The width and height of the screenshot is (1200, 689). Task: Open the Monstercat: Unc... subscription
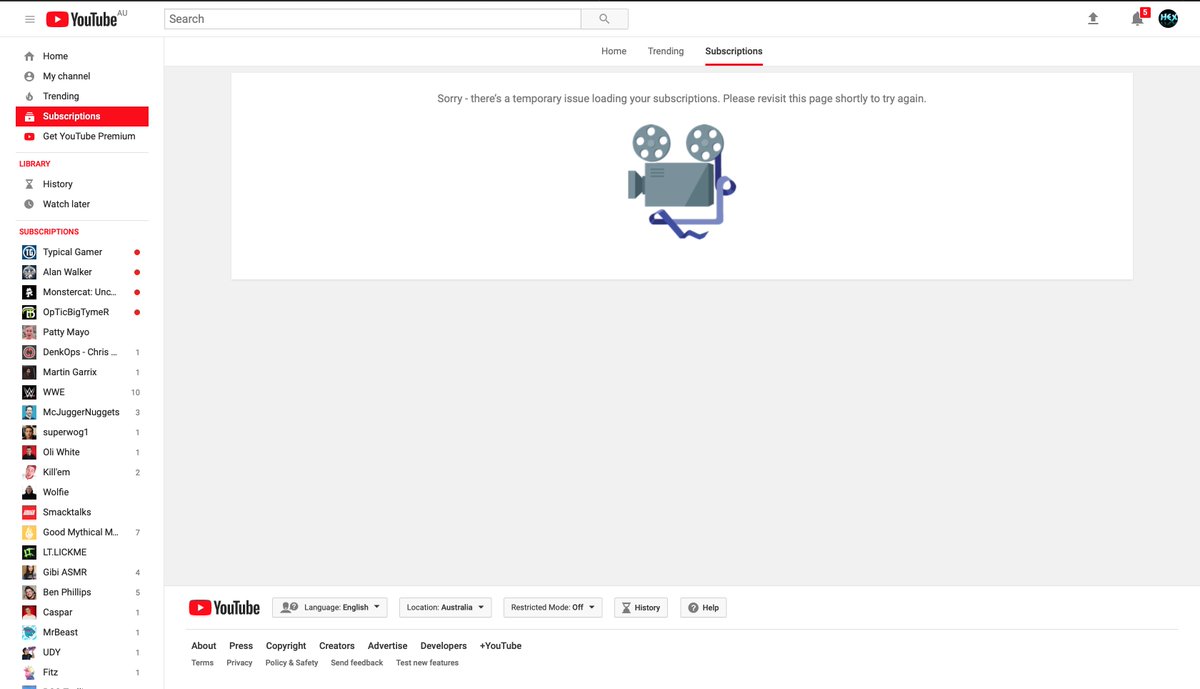(x=82, y=292)
